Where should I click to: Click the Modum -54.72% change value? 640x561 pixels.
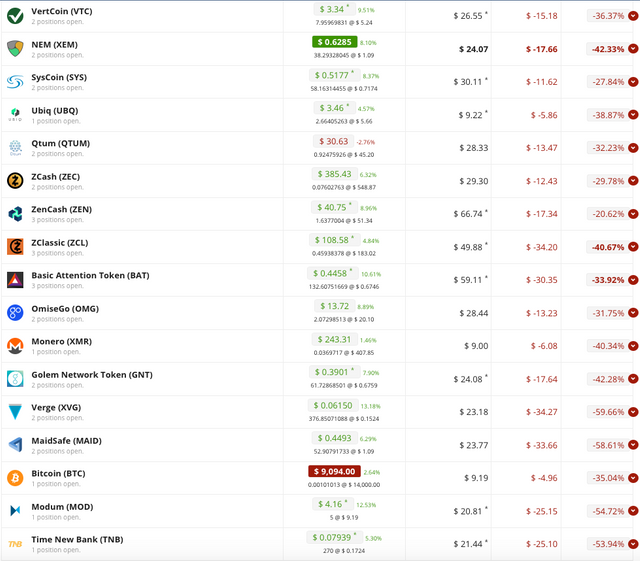point(606,511)
